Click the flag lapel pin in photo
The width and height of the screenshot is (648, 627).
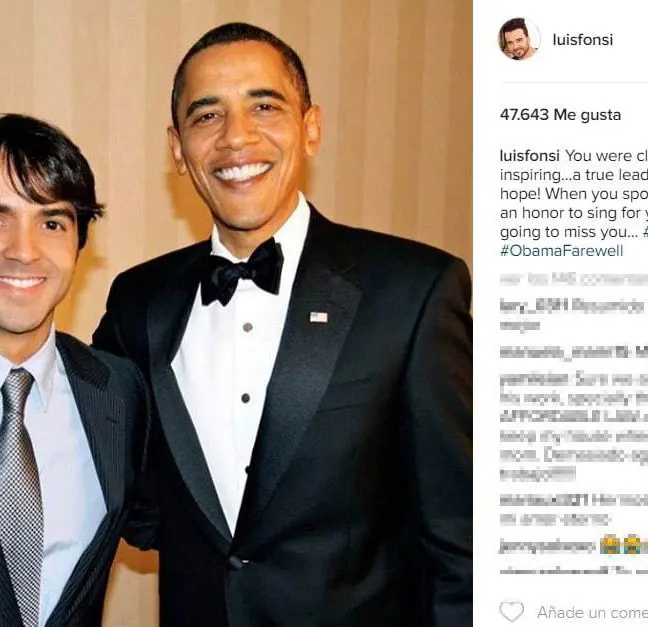319,317
